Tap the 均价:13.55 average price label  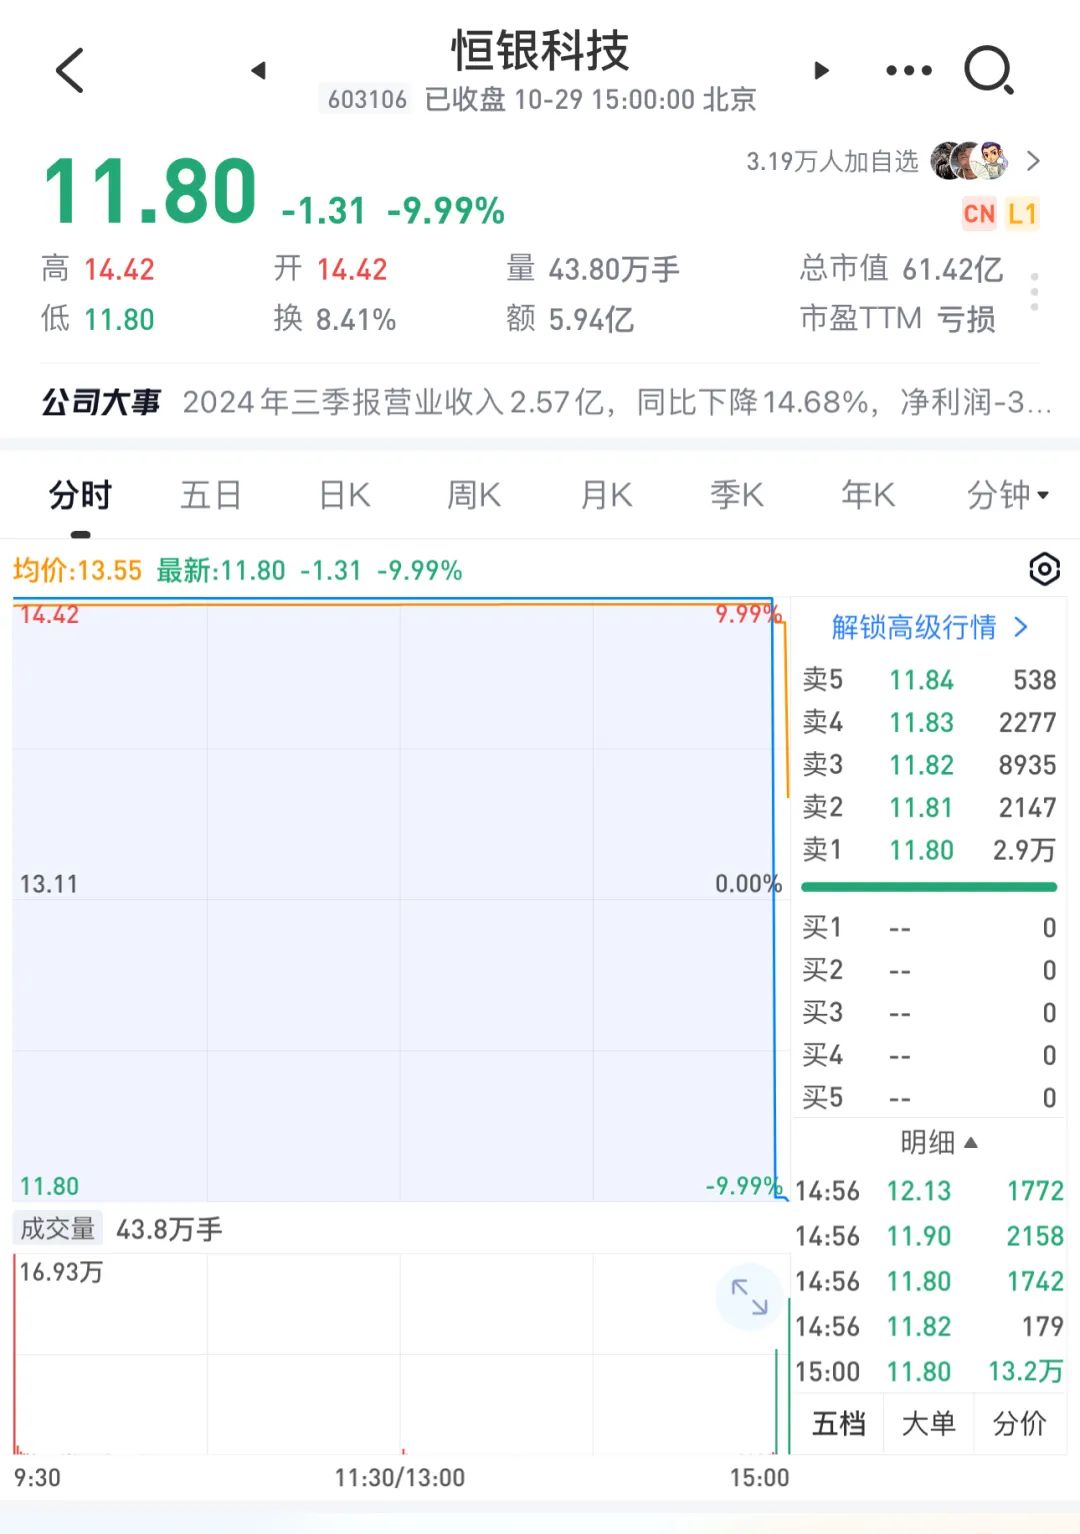click(77, 570)
